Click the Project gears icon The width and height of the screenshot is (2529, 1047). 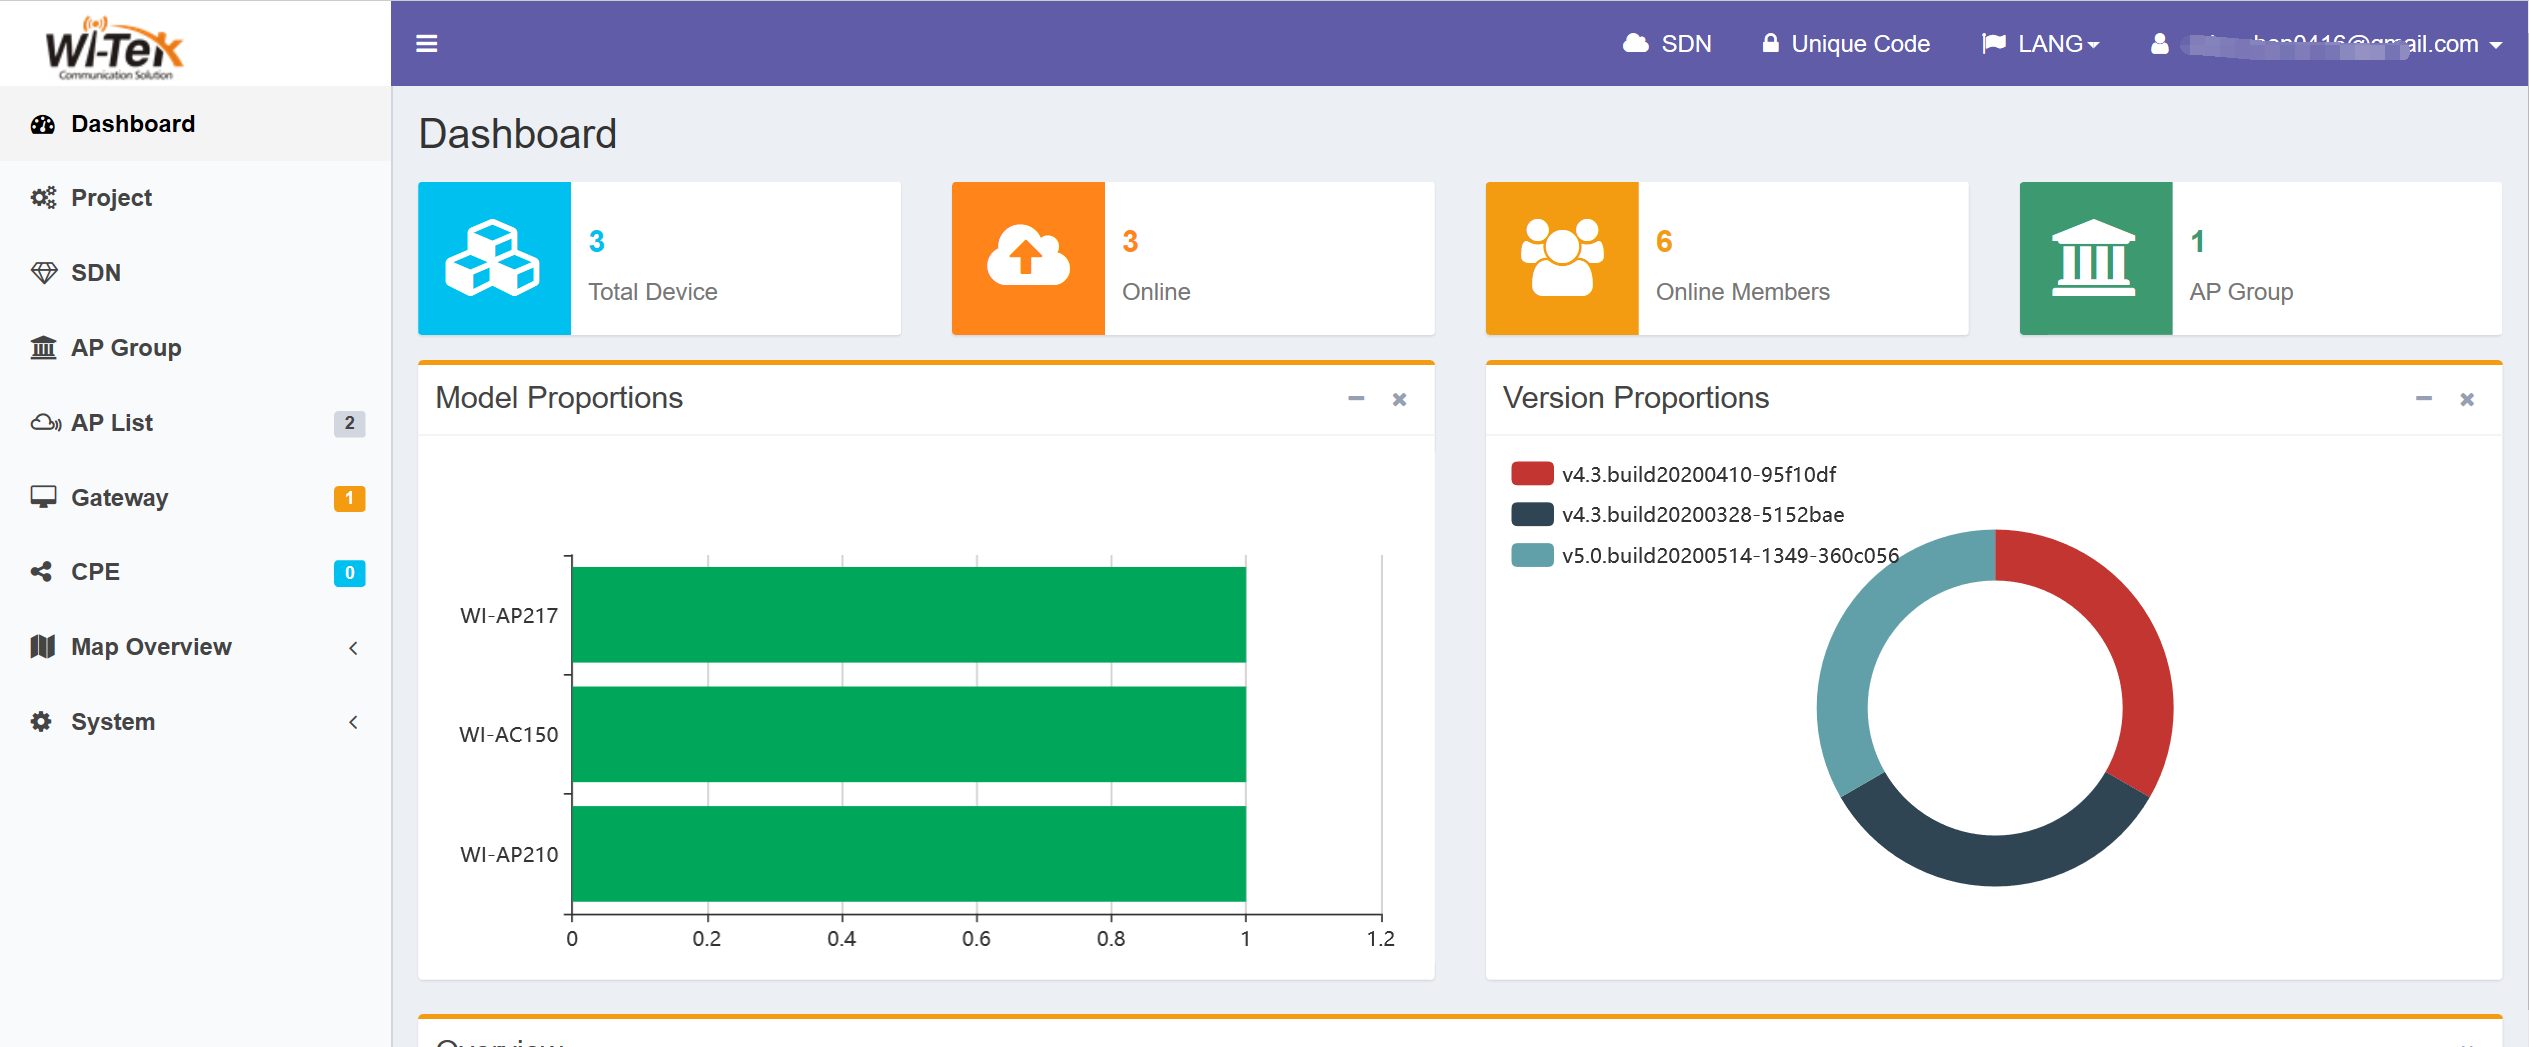43,198
